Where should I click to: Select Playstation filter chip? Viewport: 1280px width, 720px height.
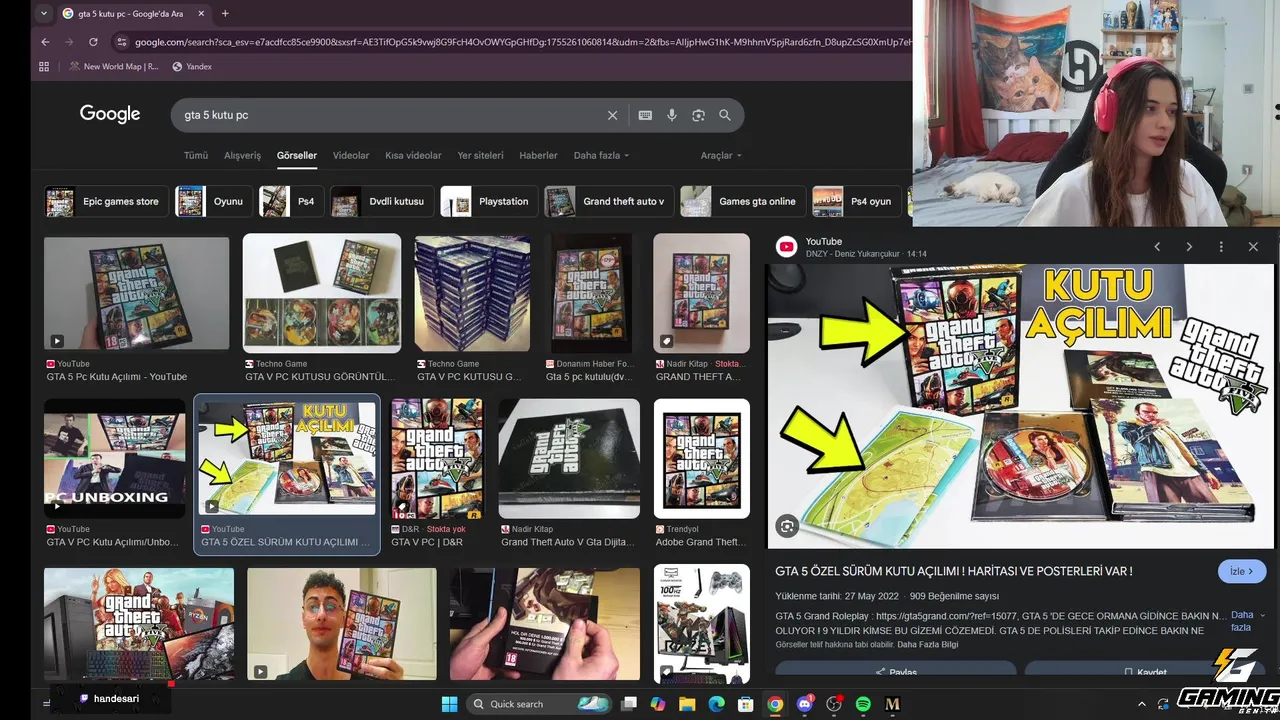(488, 201)
